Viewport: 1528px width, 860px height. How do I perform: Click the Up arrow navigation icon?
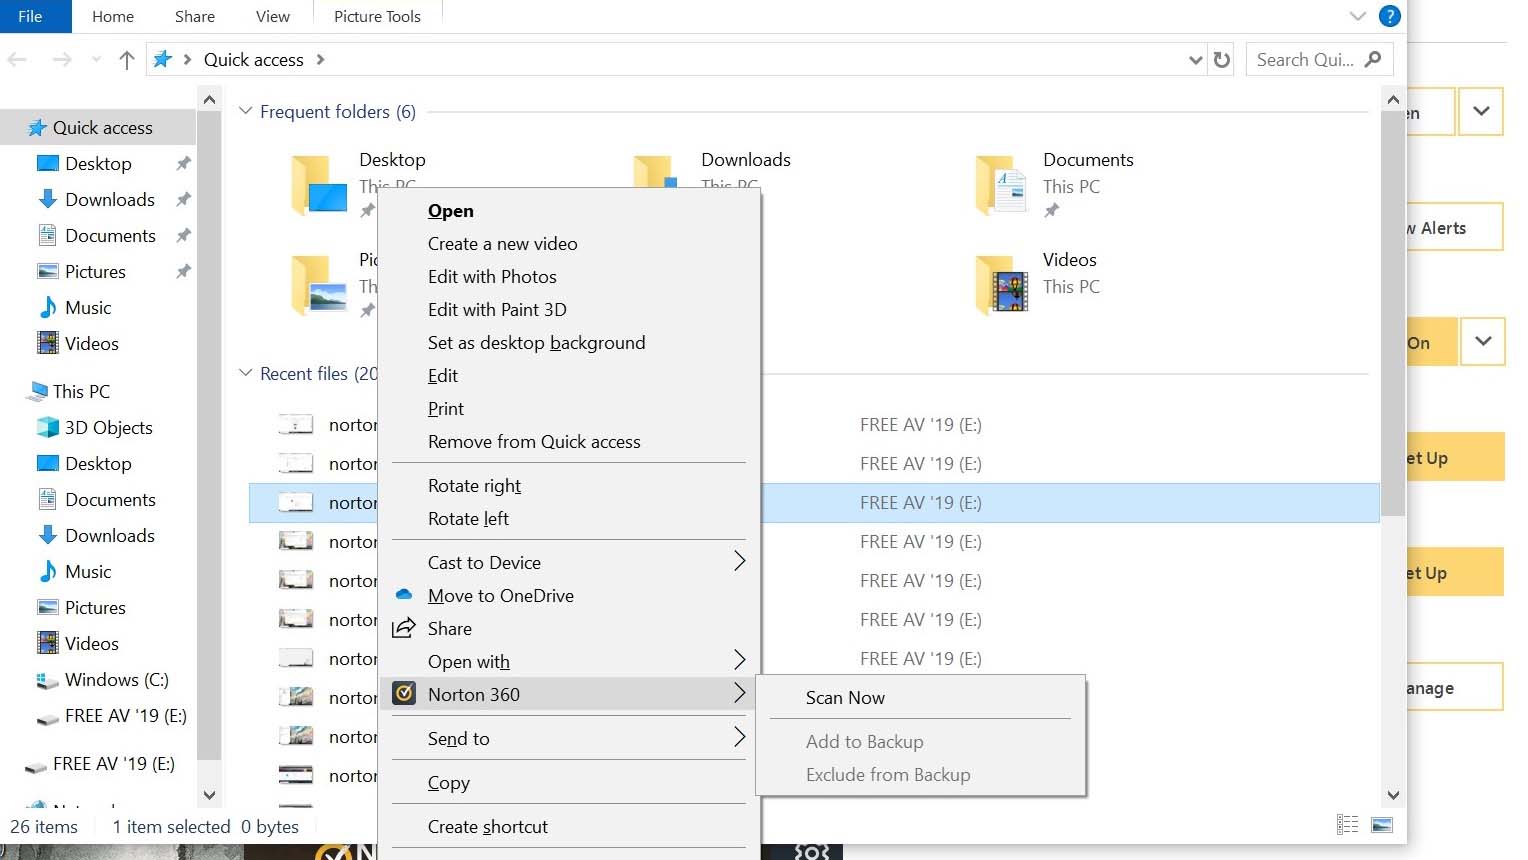(126, 59)
